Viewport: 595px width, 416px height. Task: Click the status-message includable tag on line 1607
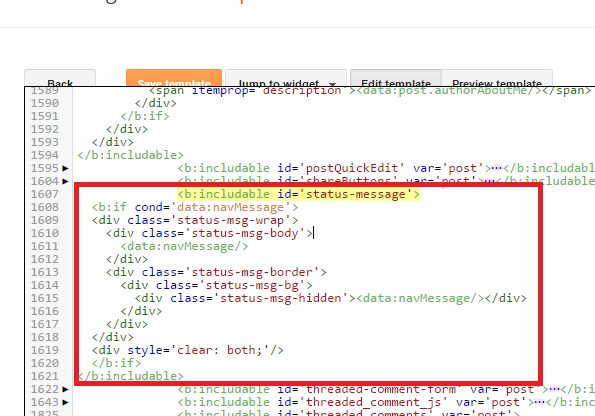coord(299,194)
